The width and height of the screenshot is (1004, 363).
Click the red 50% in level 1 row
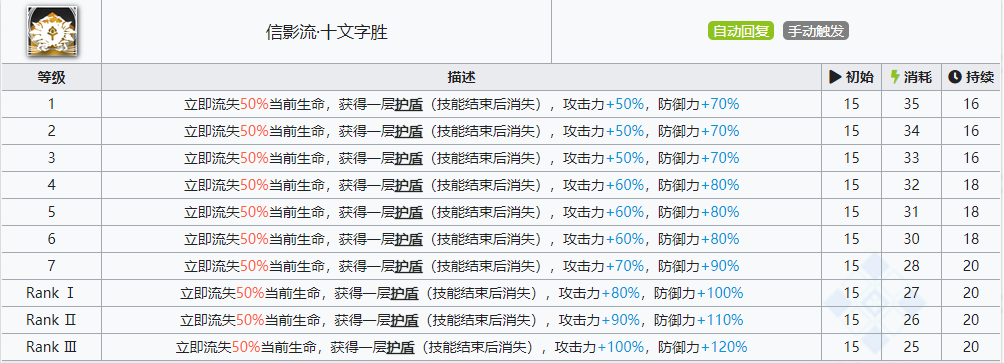click(x=254, y=104)
